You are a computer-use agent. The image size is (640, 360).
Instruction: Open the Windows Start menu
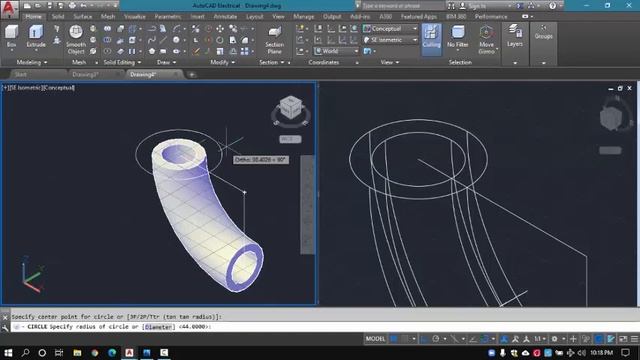pos(8,353)
